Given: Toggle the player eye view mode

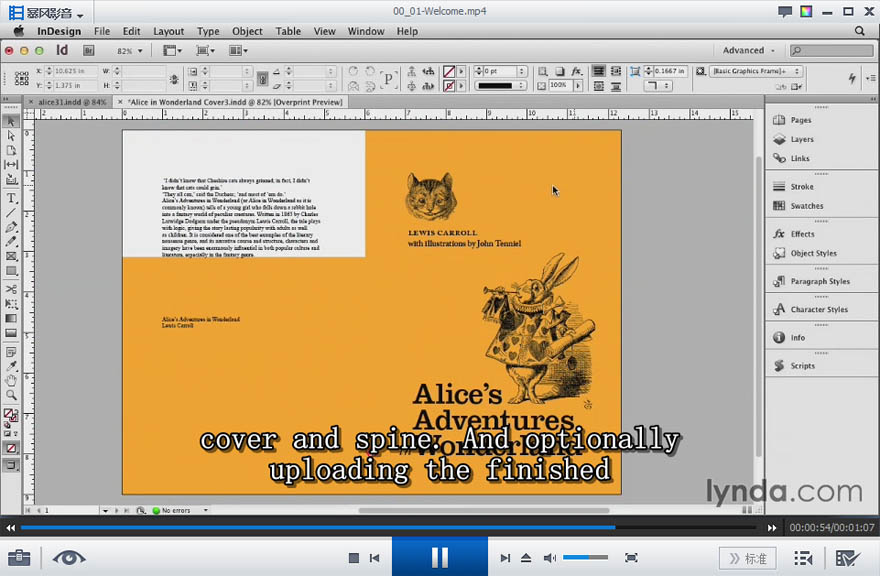Looking at the screenshot, I should coord(69,558).
